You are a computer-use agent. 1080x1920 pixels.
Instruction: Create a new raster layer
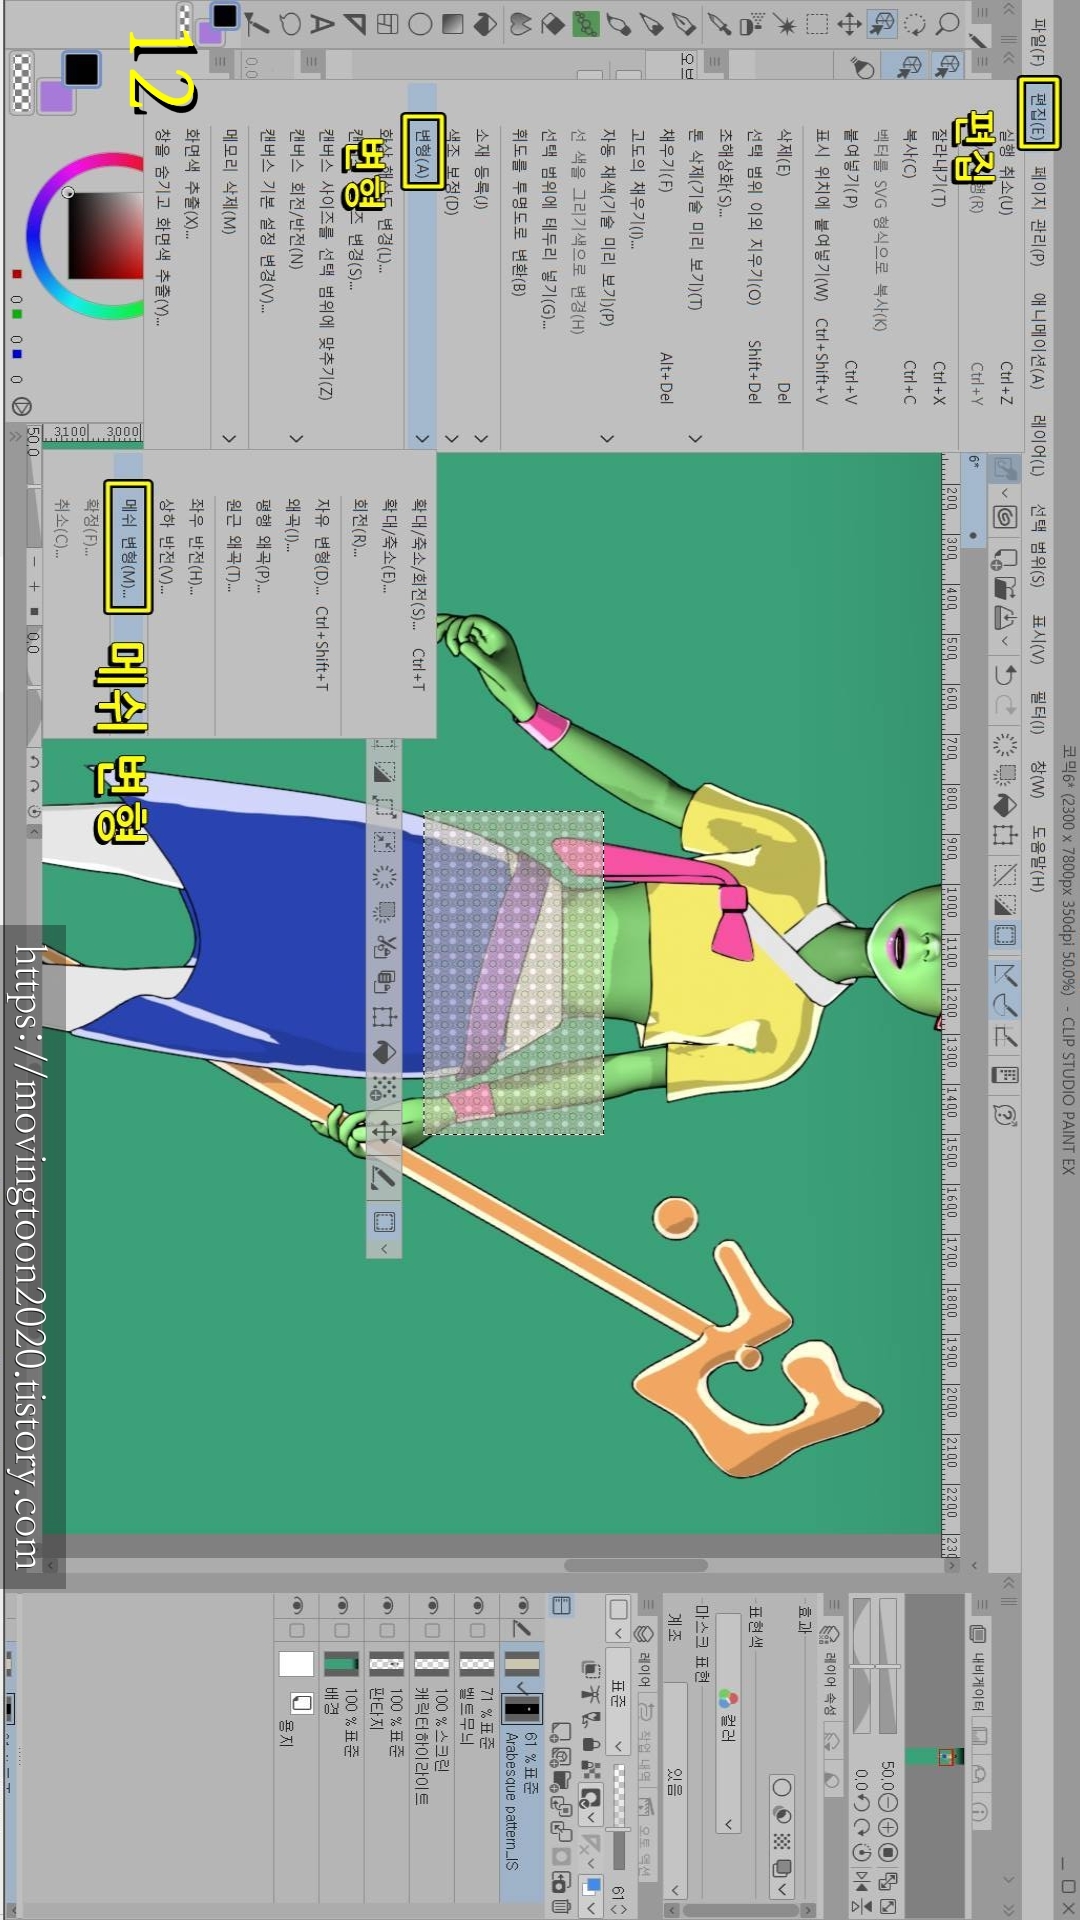click(x=562, y=1731)
